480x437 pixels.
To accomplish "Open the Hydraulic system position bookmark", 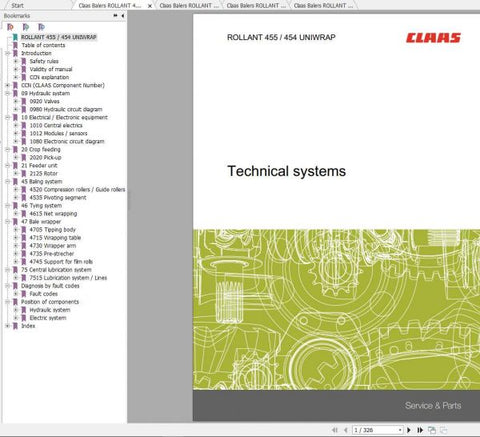I will click(x=50, y=310).
